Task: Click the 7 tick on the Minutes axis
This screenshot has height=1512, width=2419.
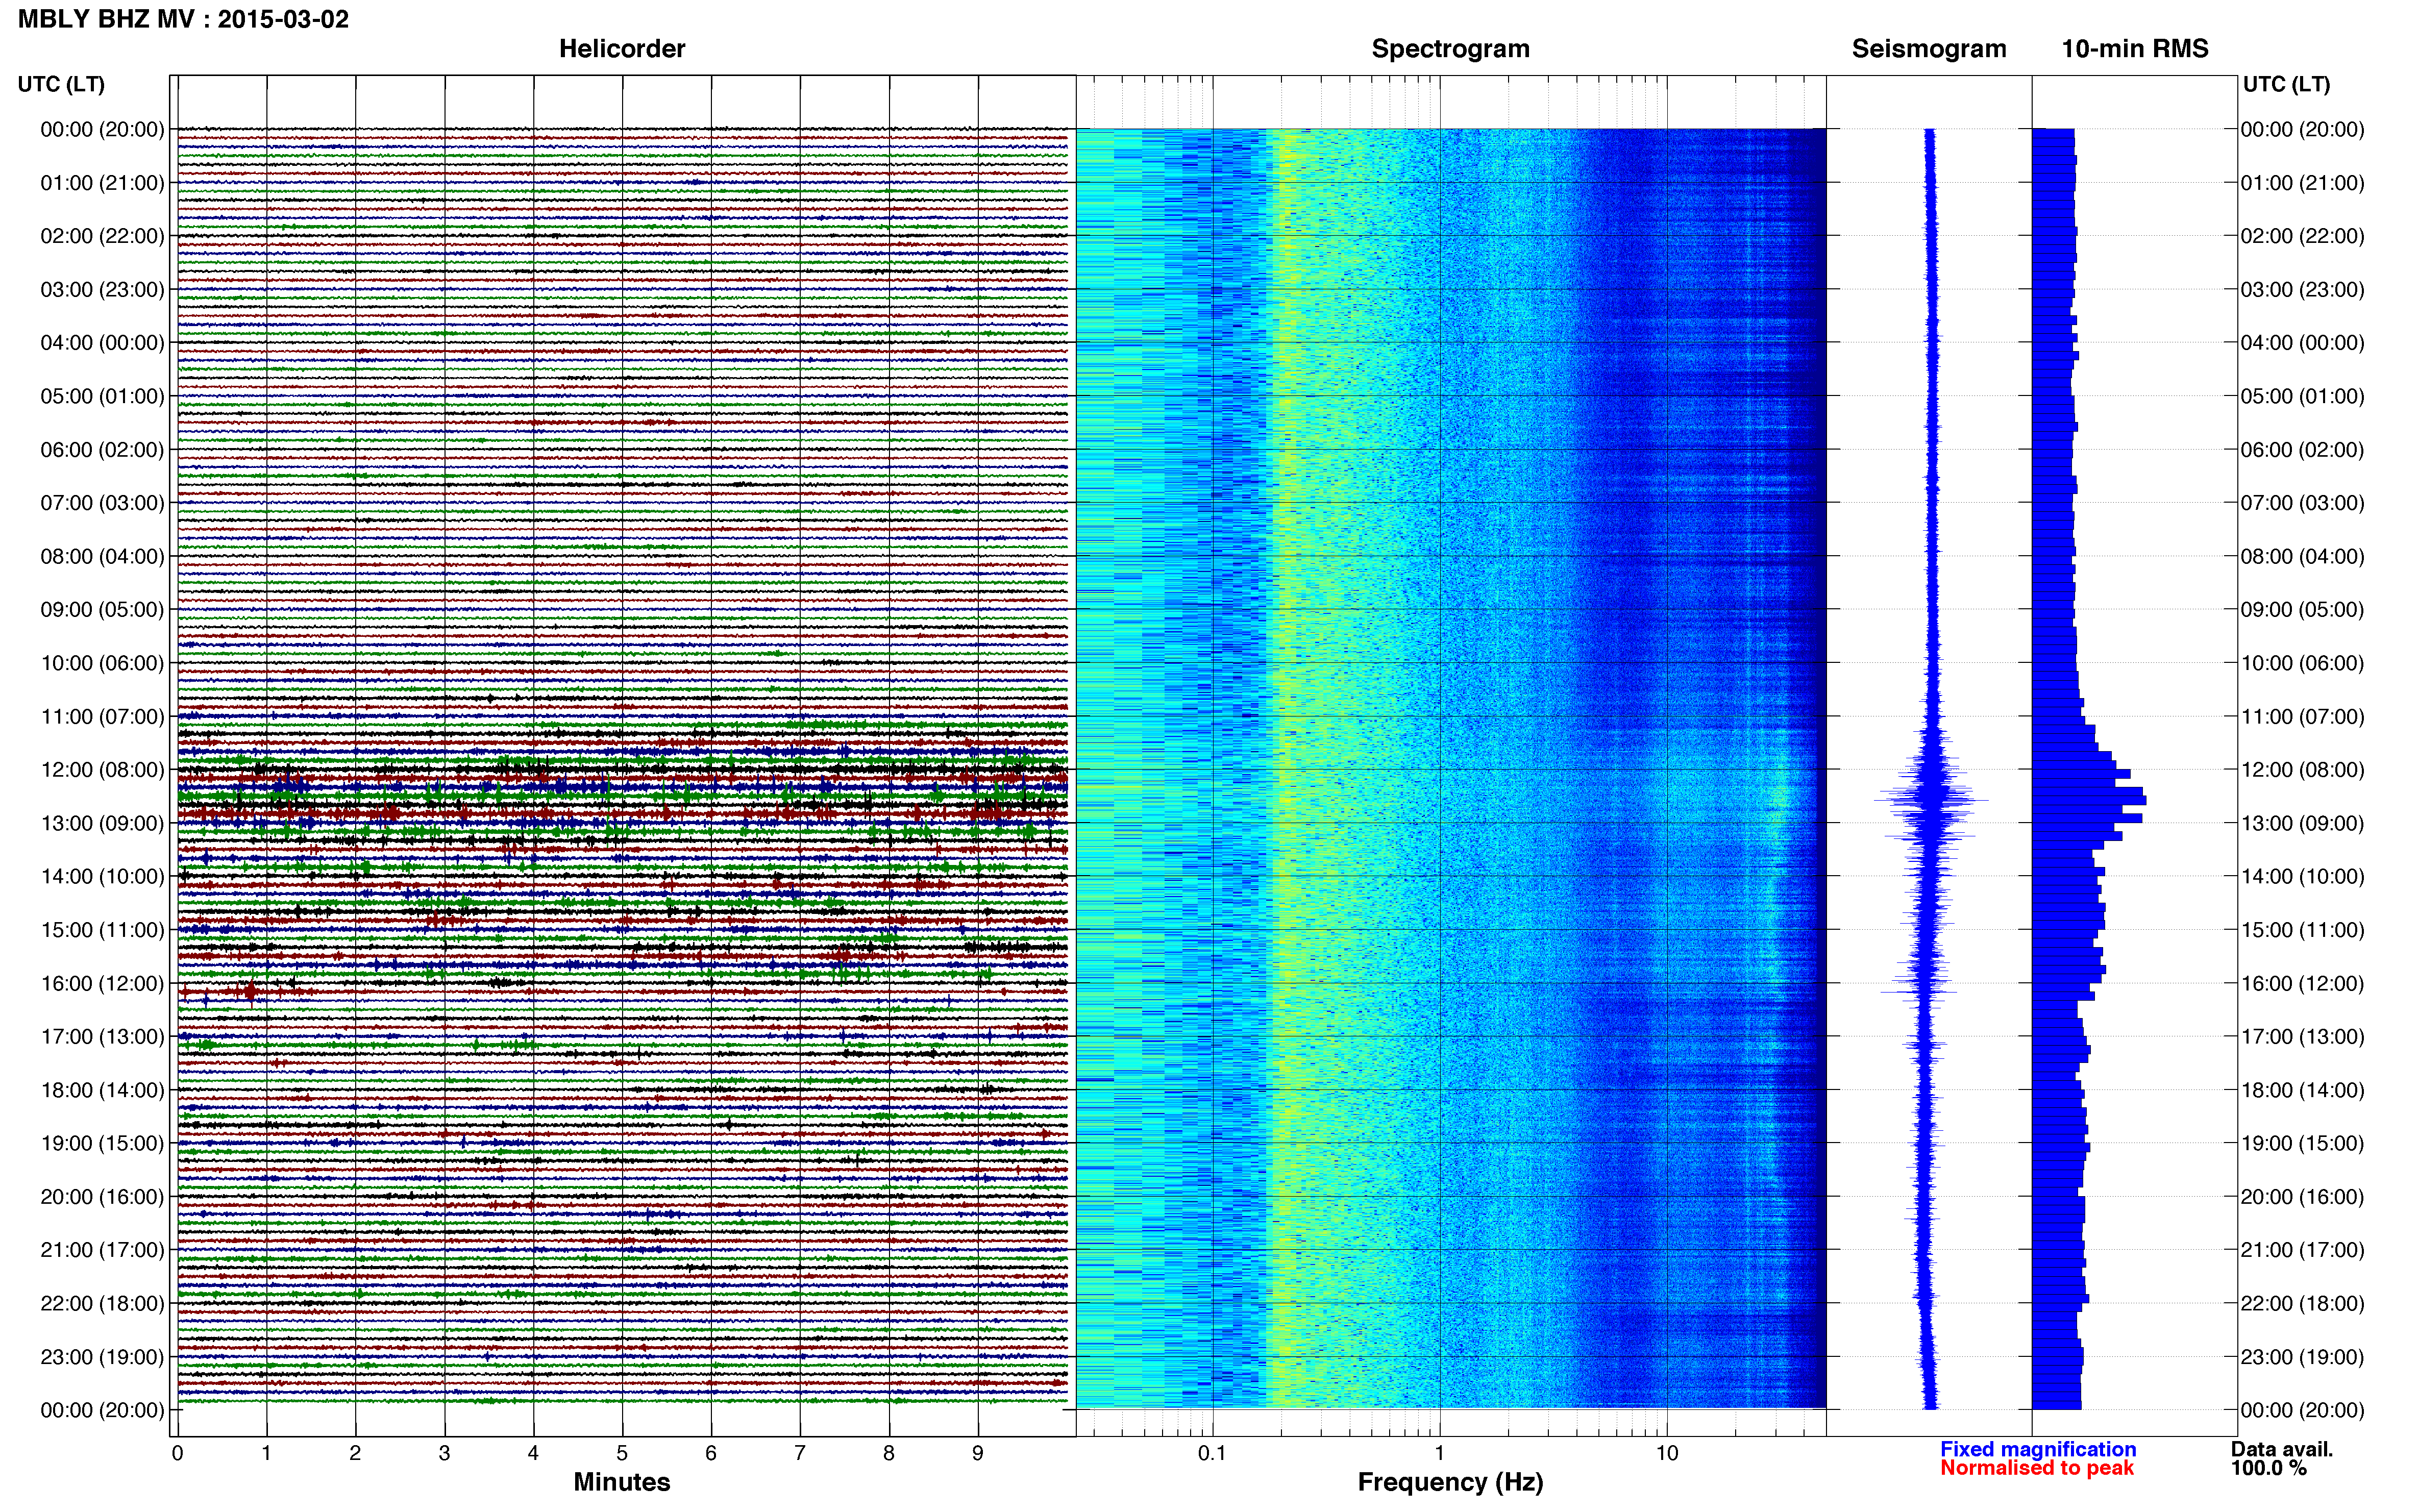Action: pyautogui.click(x=800, y=1453)
